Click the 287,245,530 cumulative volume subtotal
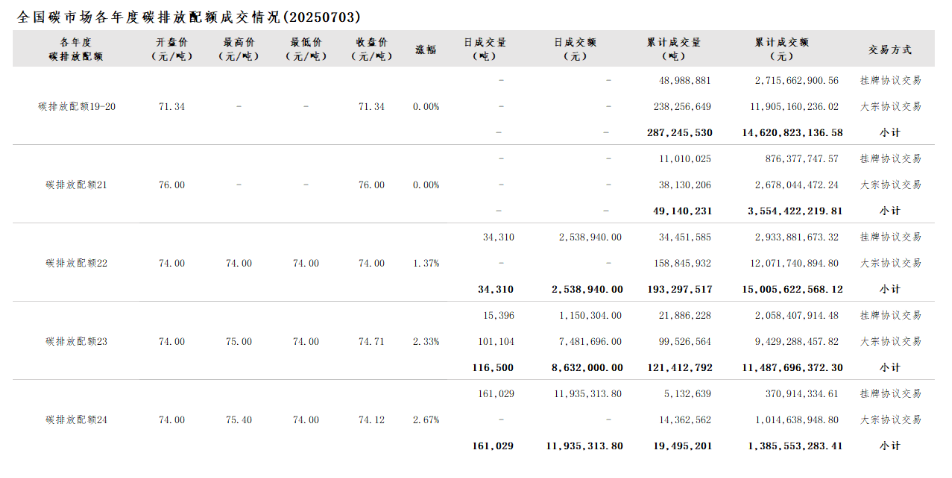 [679, 132]
